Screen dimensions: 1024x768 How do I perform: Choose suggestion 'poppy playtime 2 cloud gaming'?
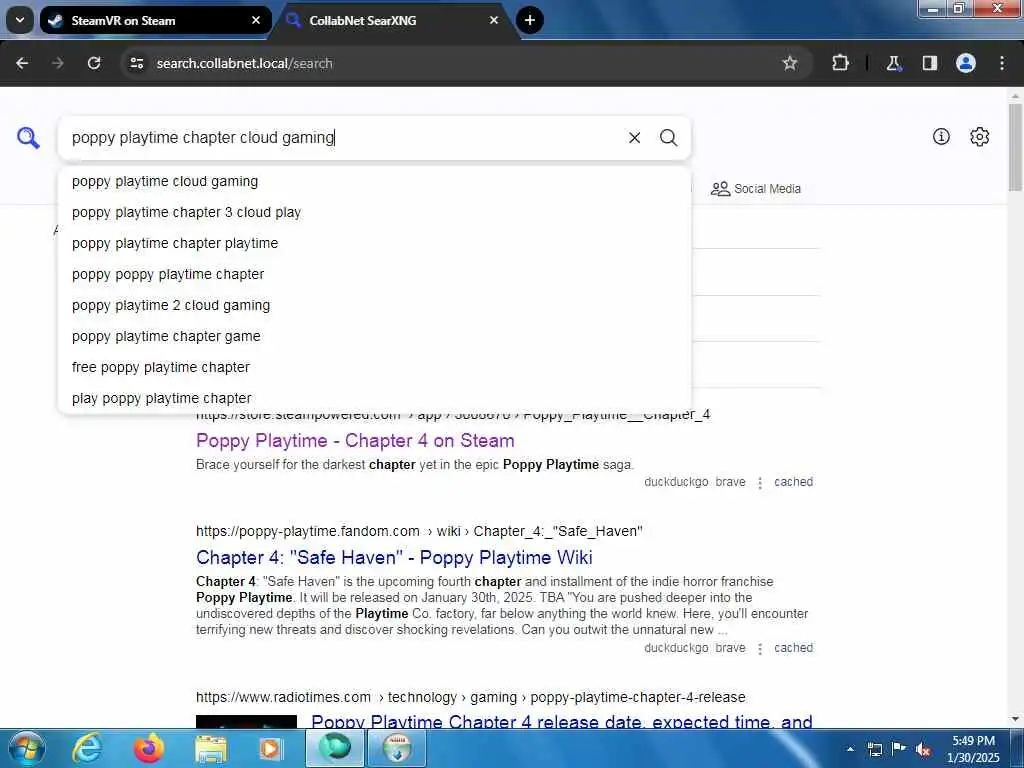[375, 305]
